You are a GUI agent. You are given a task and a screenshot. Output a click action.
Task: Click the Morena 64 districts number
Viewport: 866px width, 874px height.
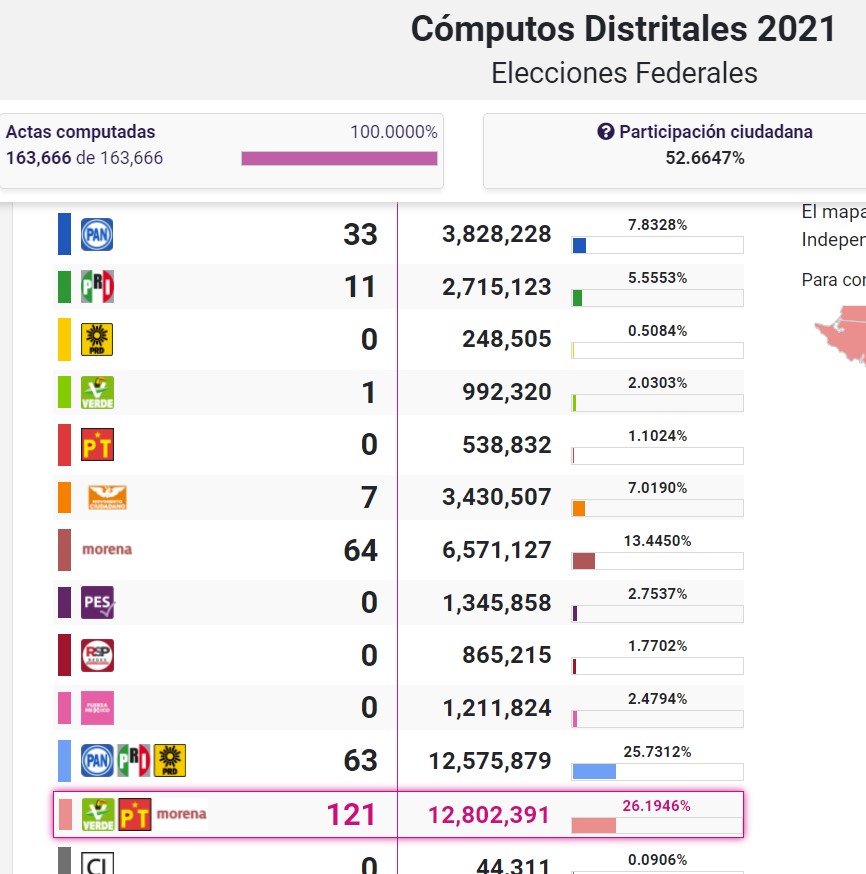coord(359,550)
